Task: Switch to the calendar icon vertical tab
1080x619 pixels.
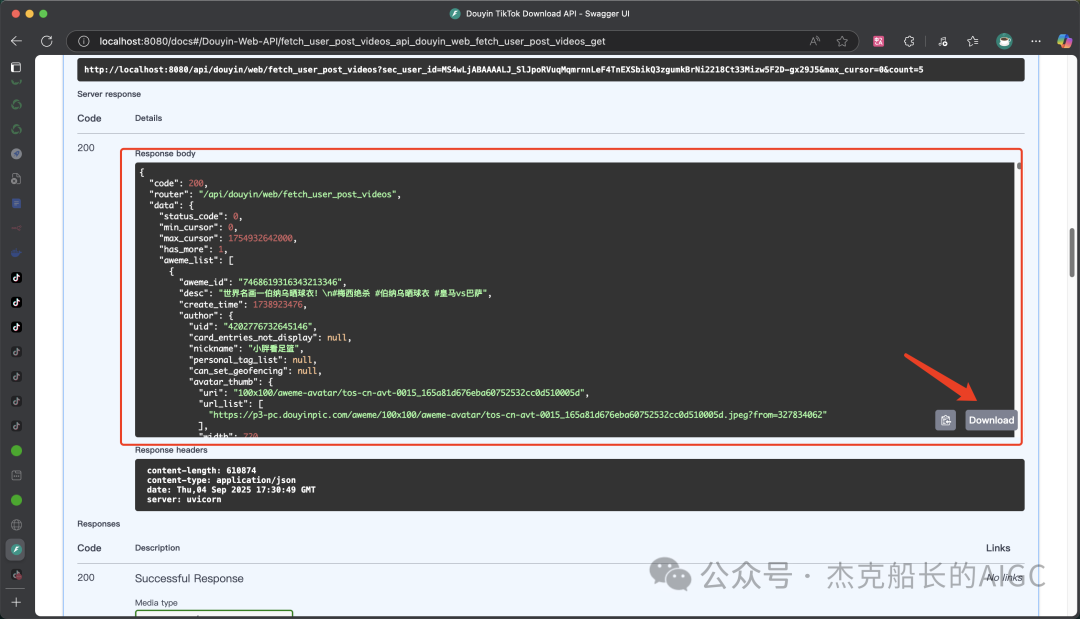Action: (x=17, y=475)
